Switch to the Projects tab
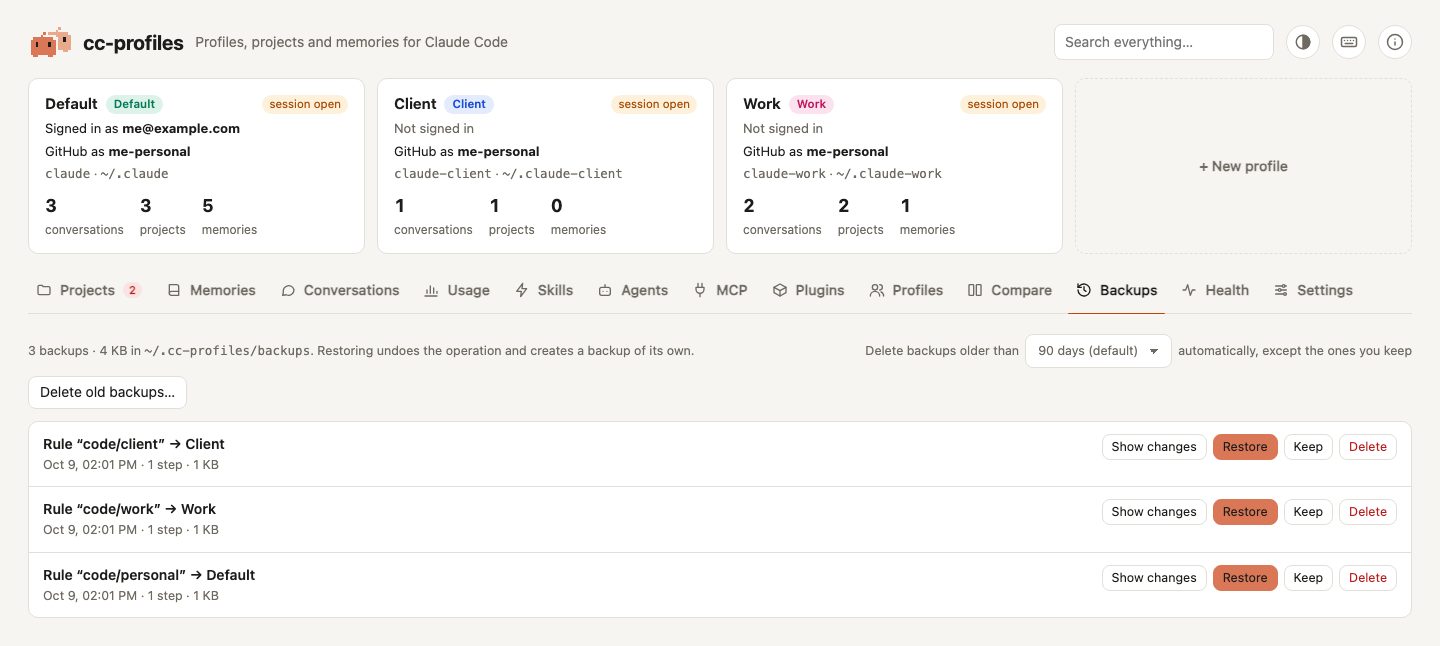 (88, 290)
